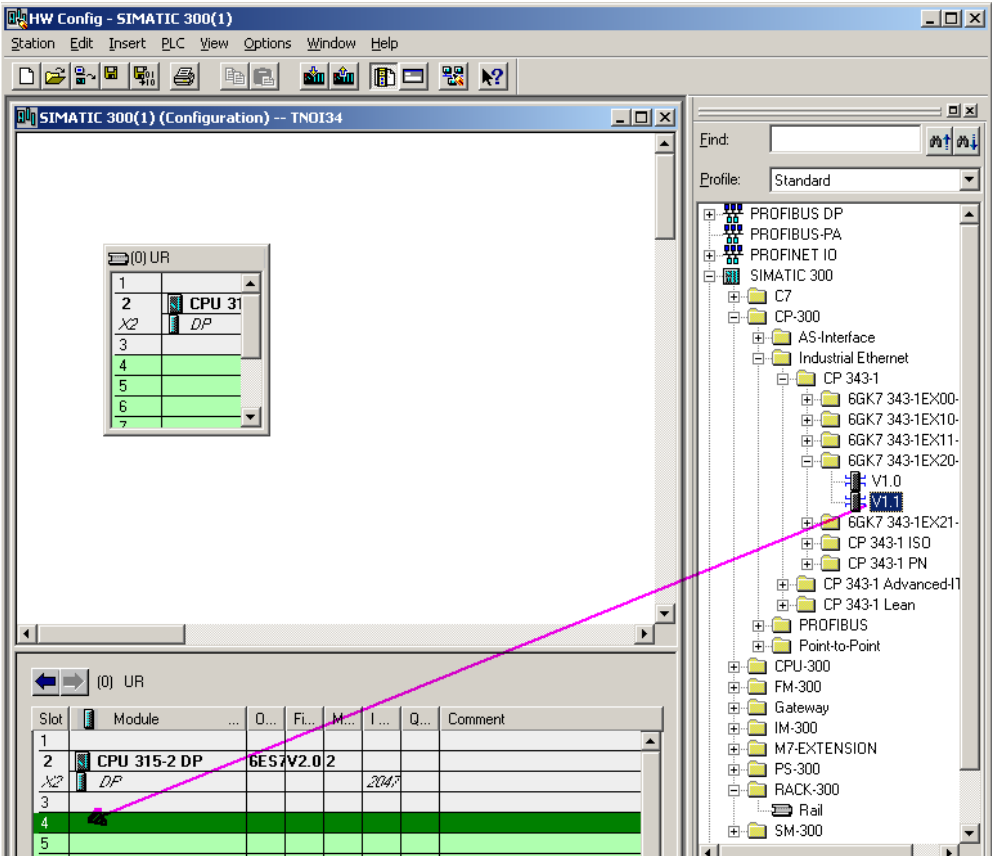Click the Download to Module toolbar icon
The width and height of the screenshot is (994, 858).
[x=314, y=76]
